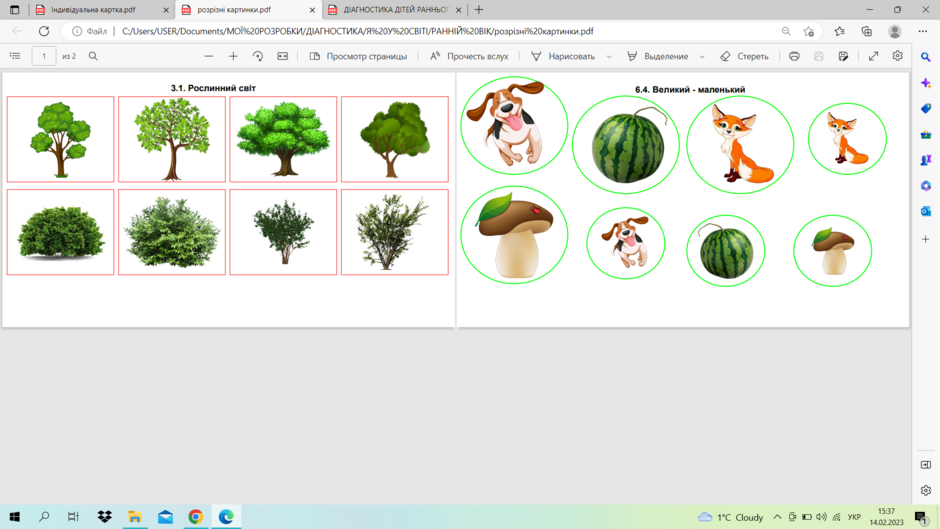Click the save icon in PDF toolbar
This screenshot has height=529, width=940.
click(819, 56)
